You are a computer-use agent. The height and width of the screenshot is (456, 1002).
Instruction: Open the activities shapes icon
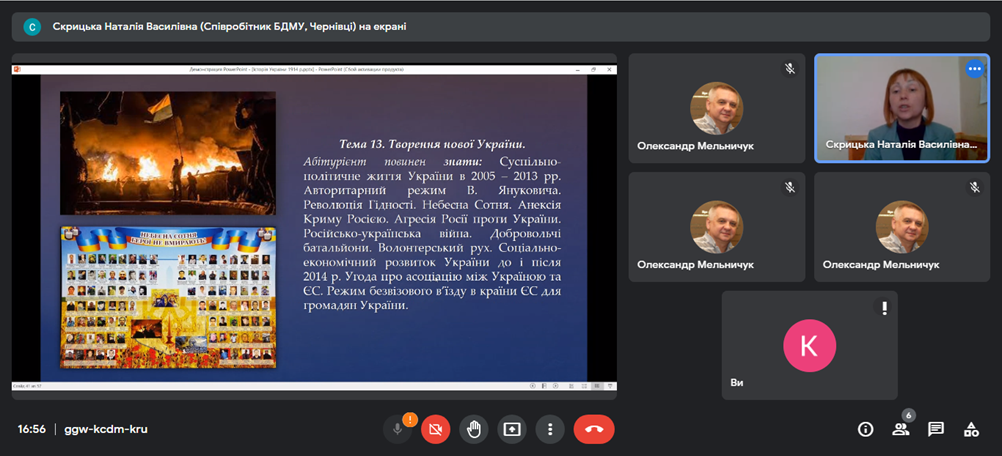point(971,430)
